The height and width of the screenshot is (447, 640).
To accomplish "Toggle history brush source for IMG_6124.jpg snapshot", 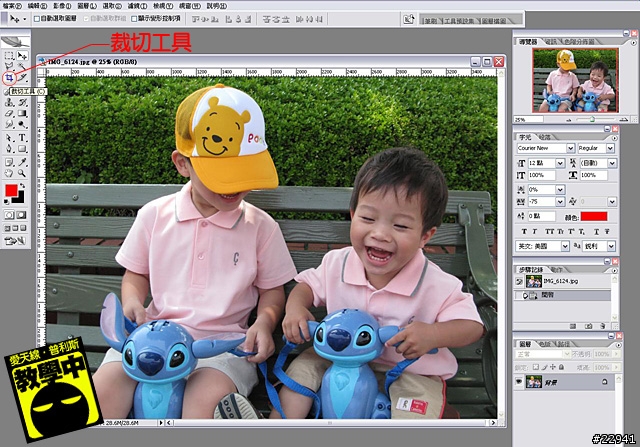I will [519, 281].
